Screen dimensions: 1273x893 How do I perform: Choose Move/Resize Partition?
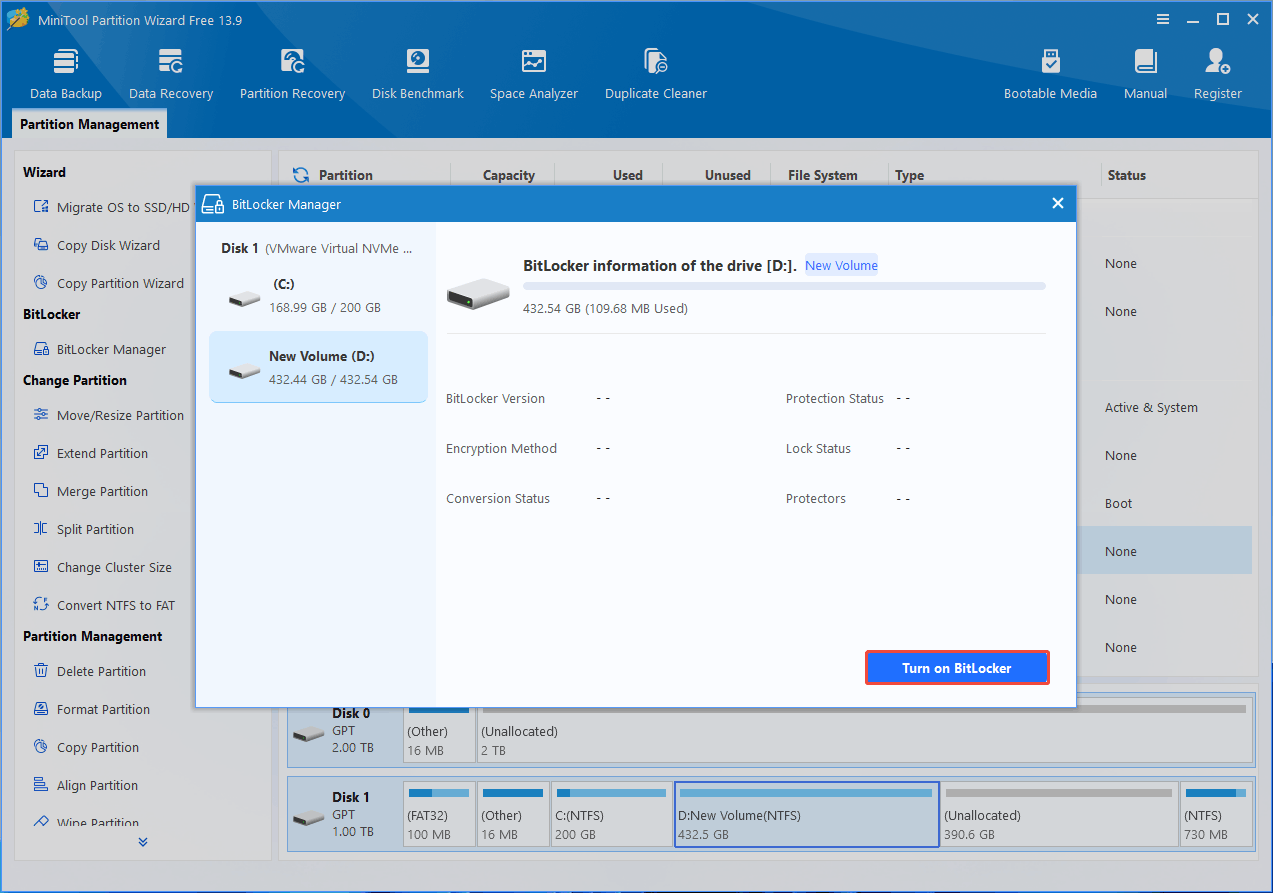(x=109, y=415)
